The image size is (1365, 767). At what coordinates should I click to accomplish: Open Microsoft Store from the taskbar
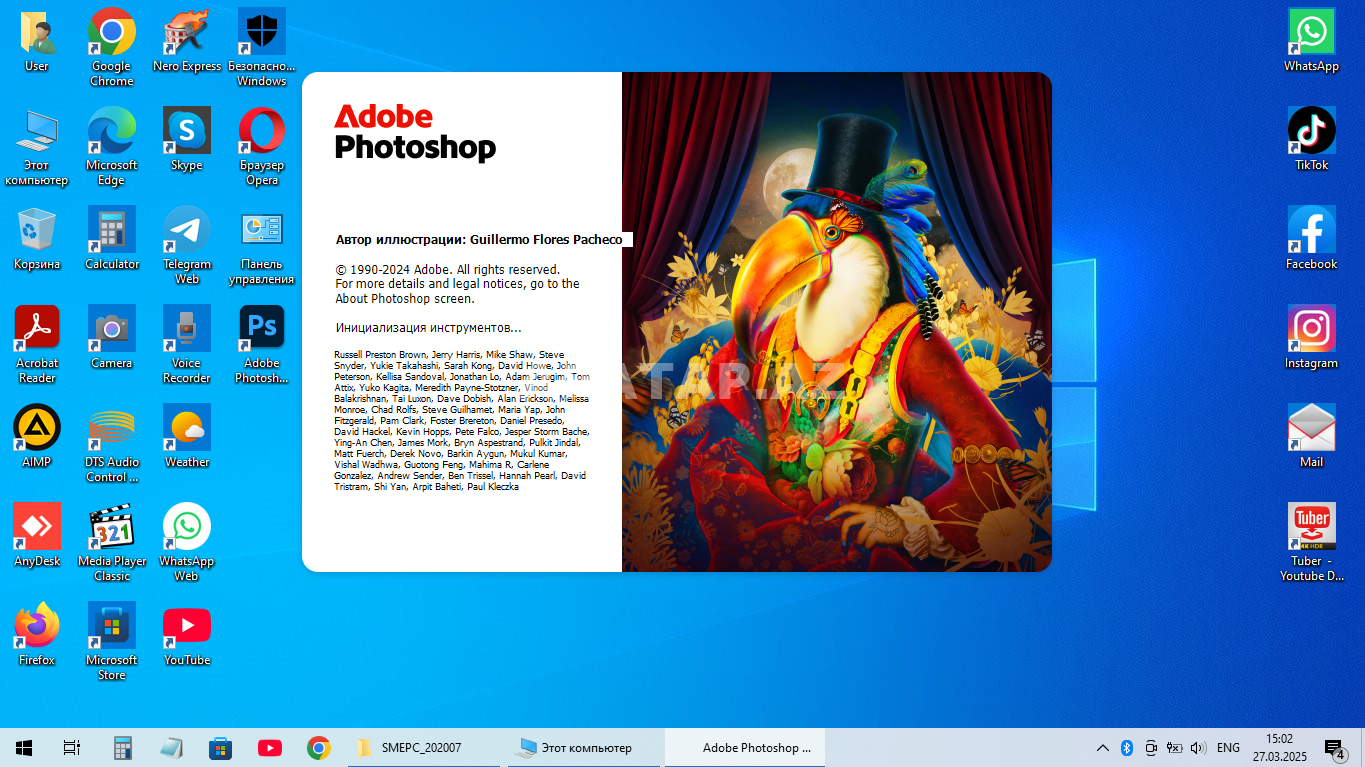(220, 747)
